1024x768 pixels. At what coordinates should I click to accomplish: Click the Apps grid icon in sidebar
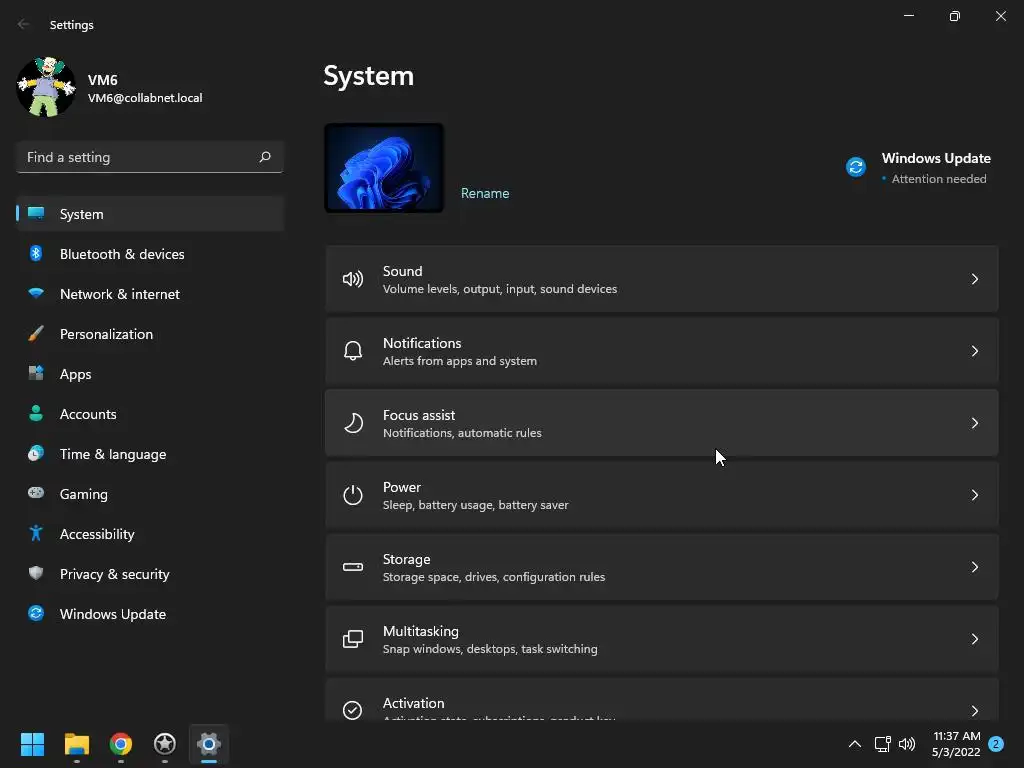[x=36, y=374]
